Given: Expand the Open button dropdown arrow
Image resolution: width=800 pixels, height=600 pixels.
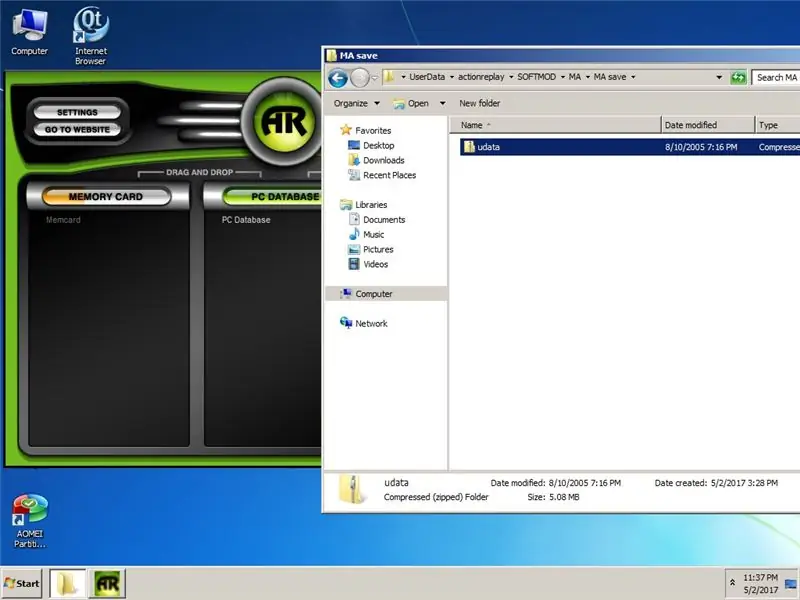Looking at the screenshot, I should coord(442,104).
